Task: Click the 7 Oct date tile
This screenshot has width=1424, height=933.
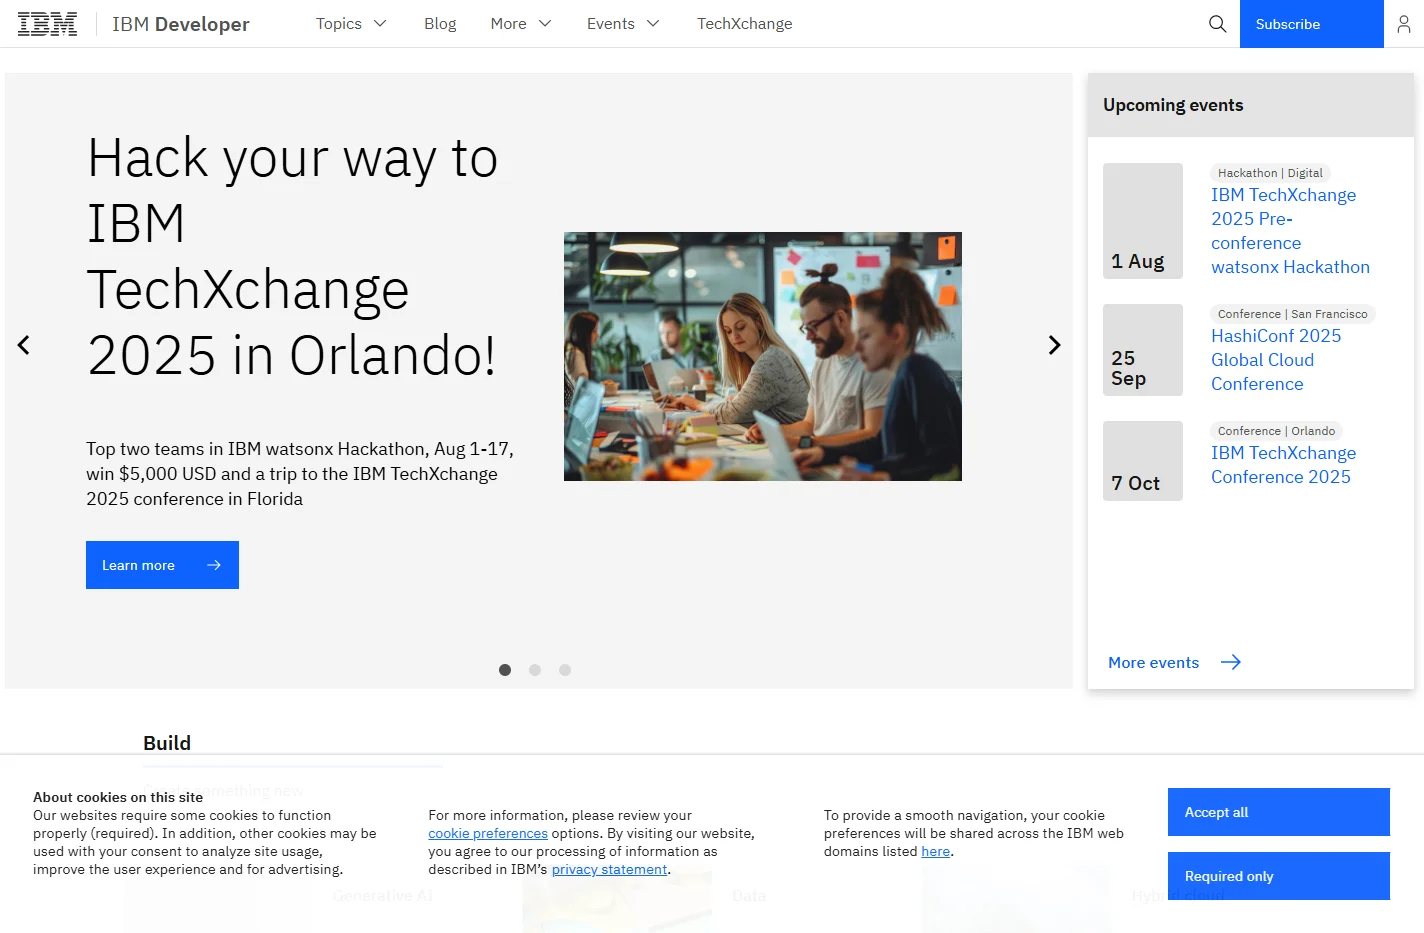Action: (1143, 461)
